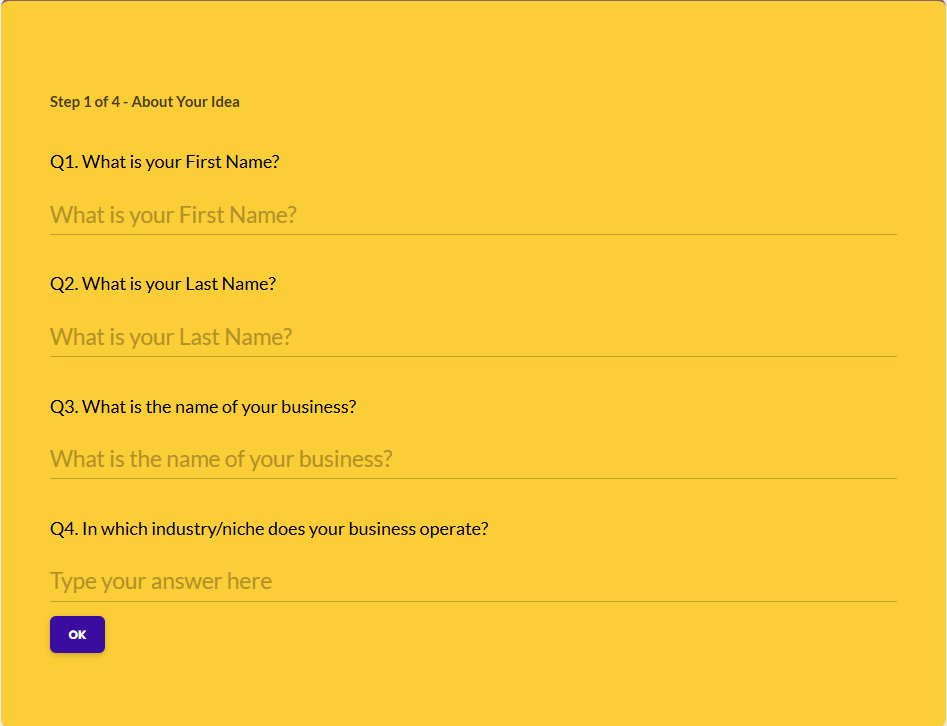Focus the Last Name text field
947x726 pixels.
[473, 337]
